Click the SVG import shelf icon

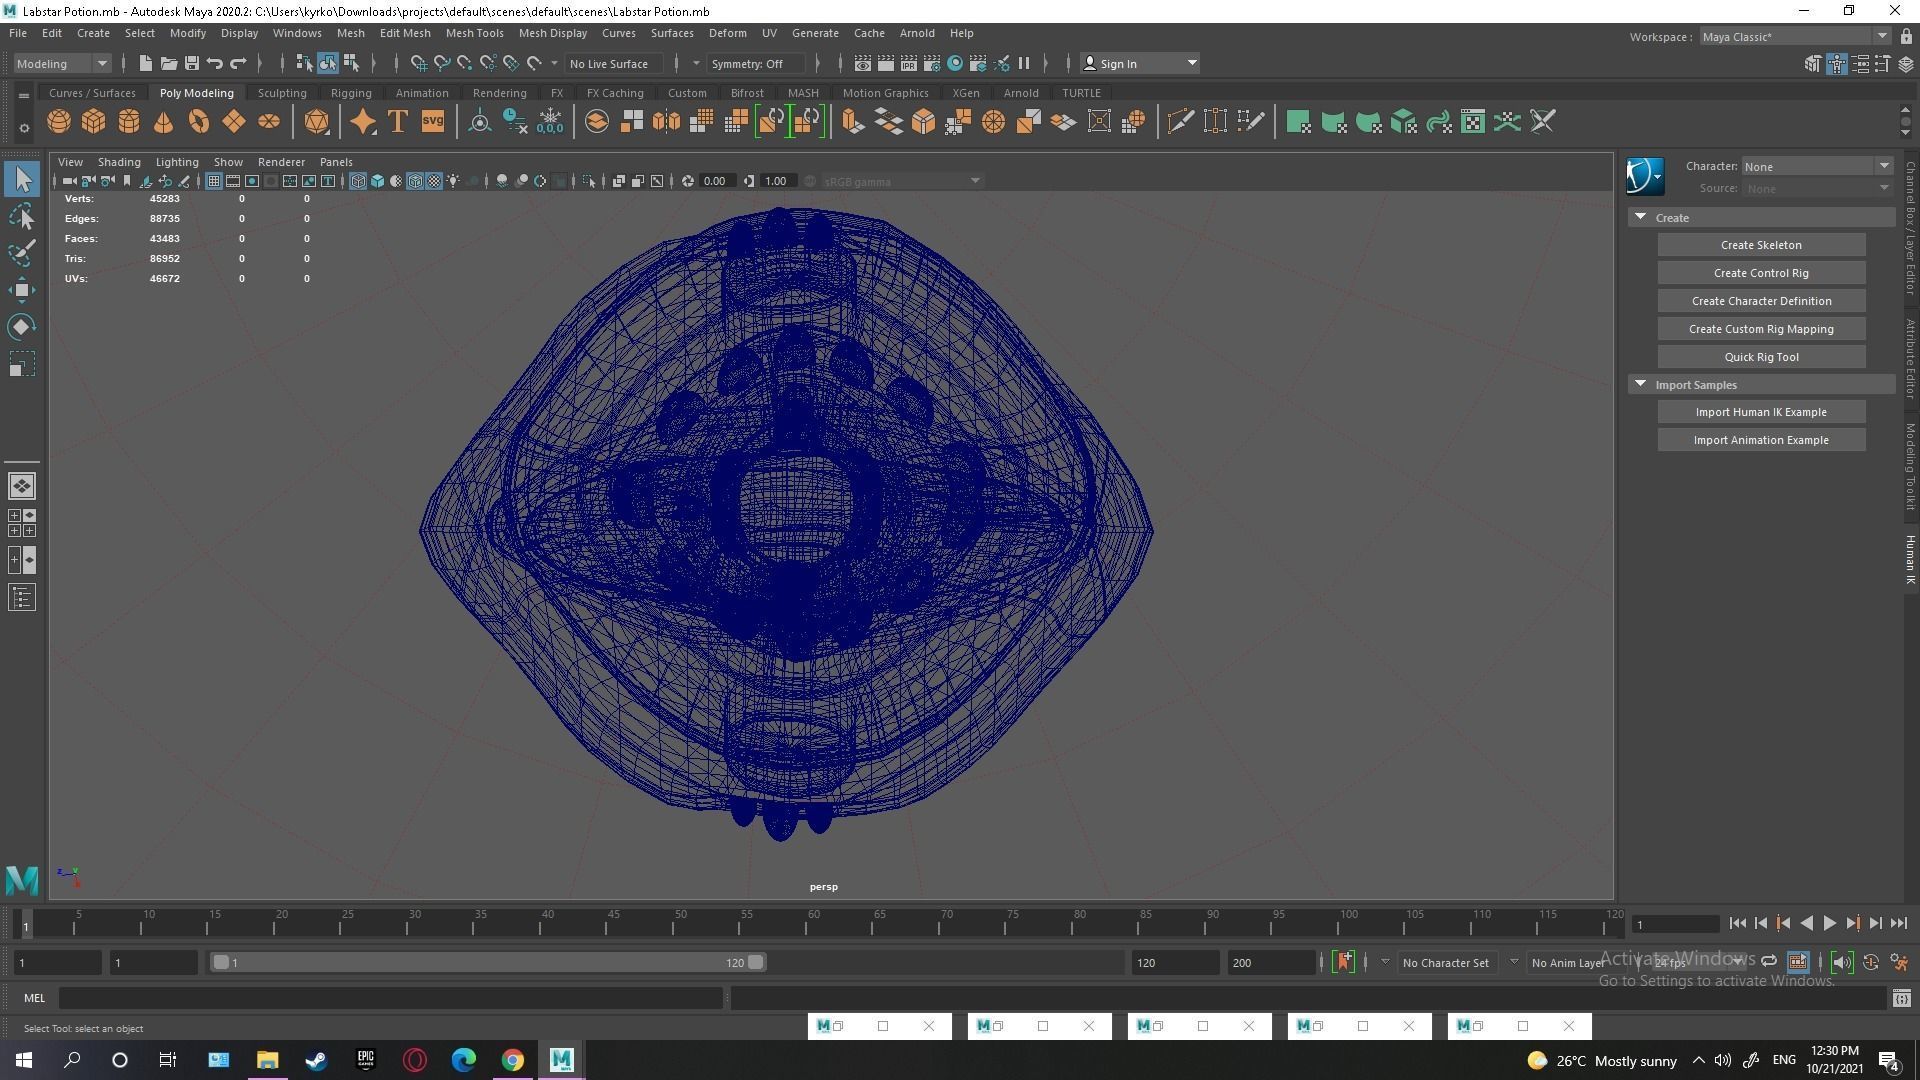(x=432, y=122)
